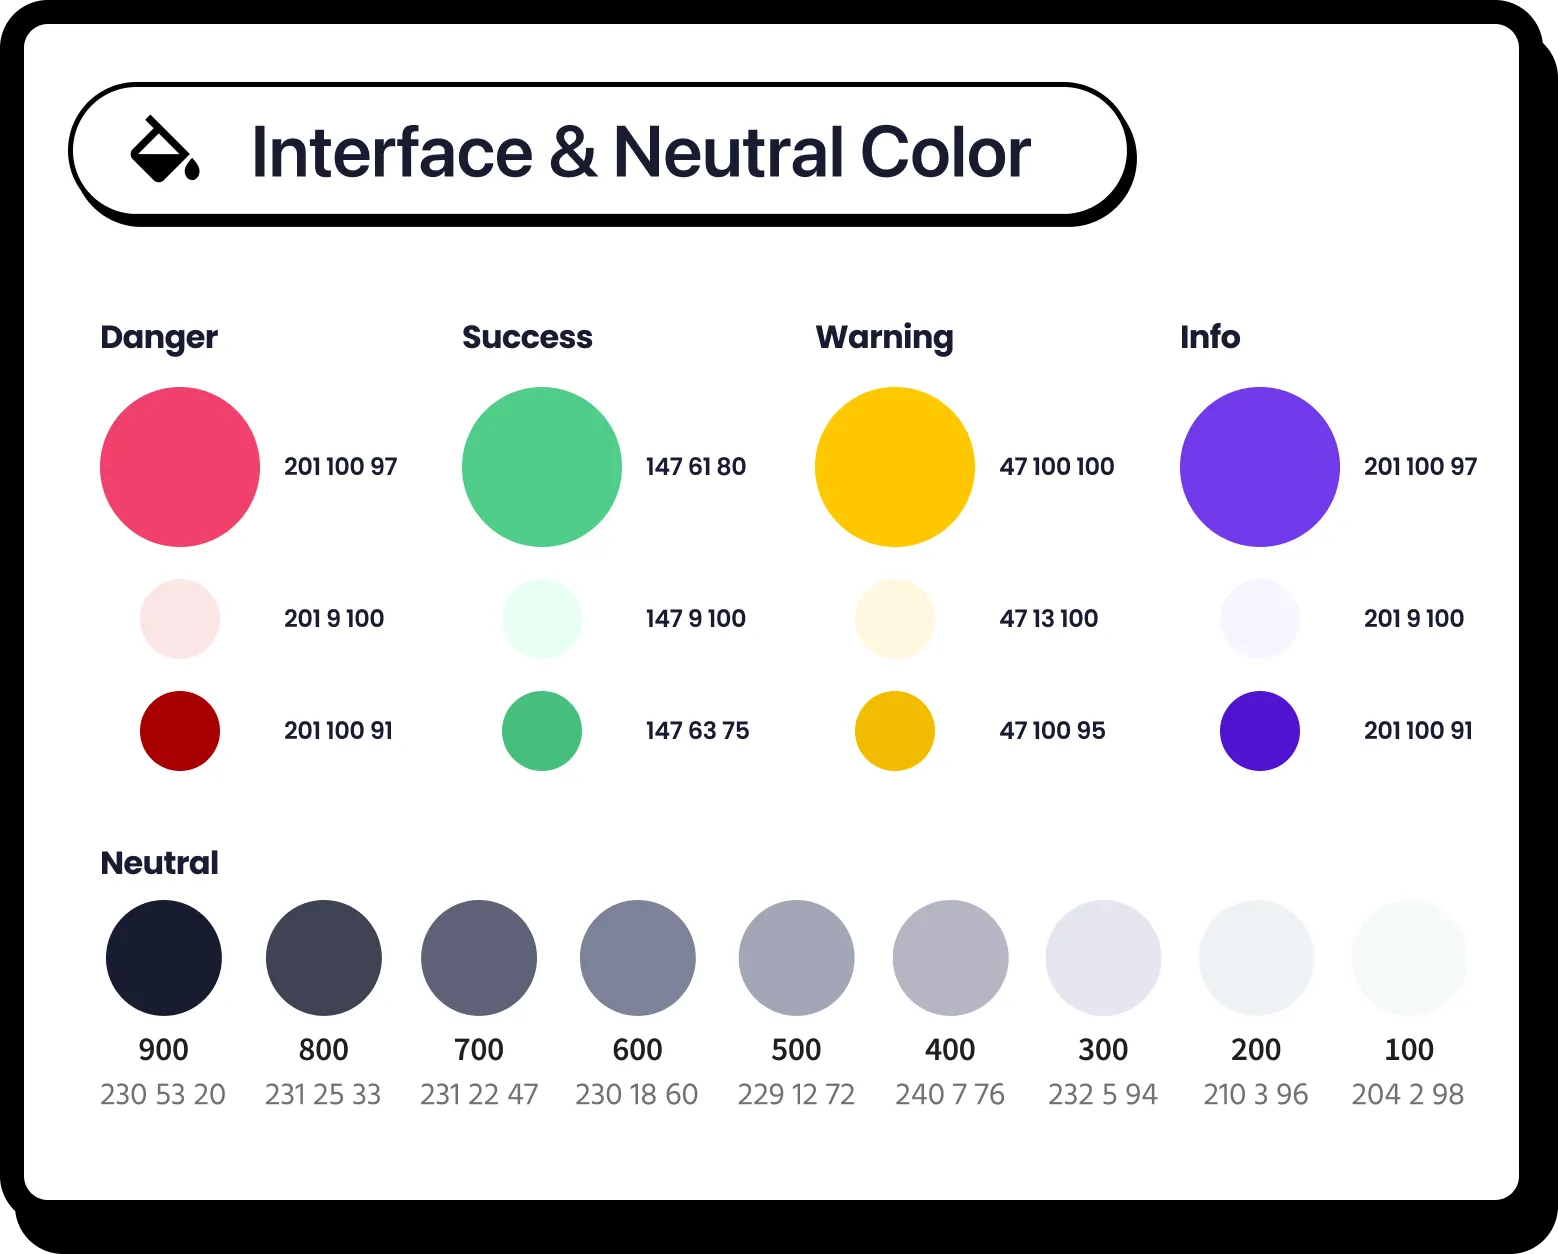Select the large purple Info swatch
1558x1254 pixels.
coord(1260,467)
